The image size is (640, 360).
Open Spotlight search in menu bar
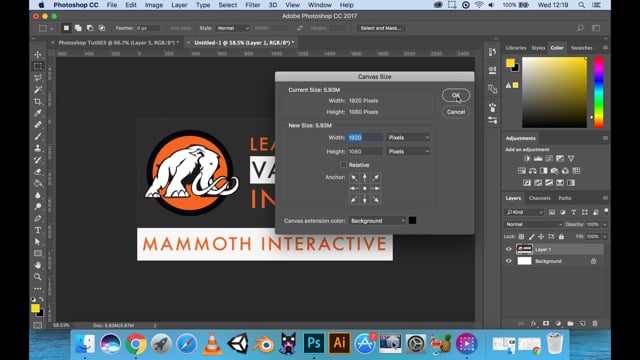pyautogui.click(x=582, y=5)
